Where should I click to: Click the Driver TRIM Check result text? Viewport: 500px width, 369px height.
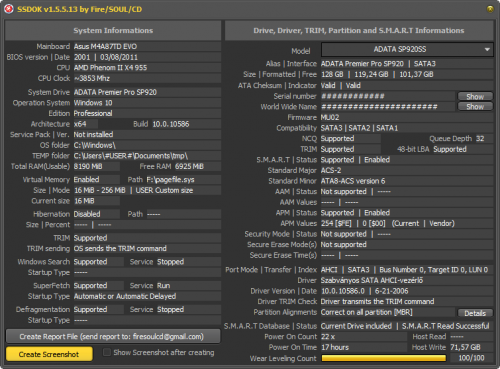coord(377,302)
